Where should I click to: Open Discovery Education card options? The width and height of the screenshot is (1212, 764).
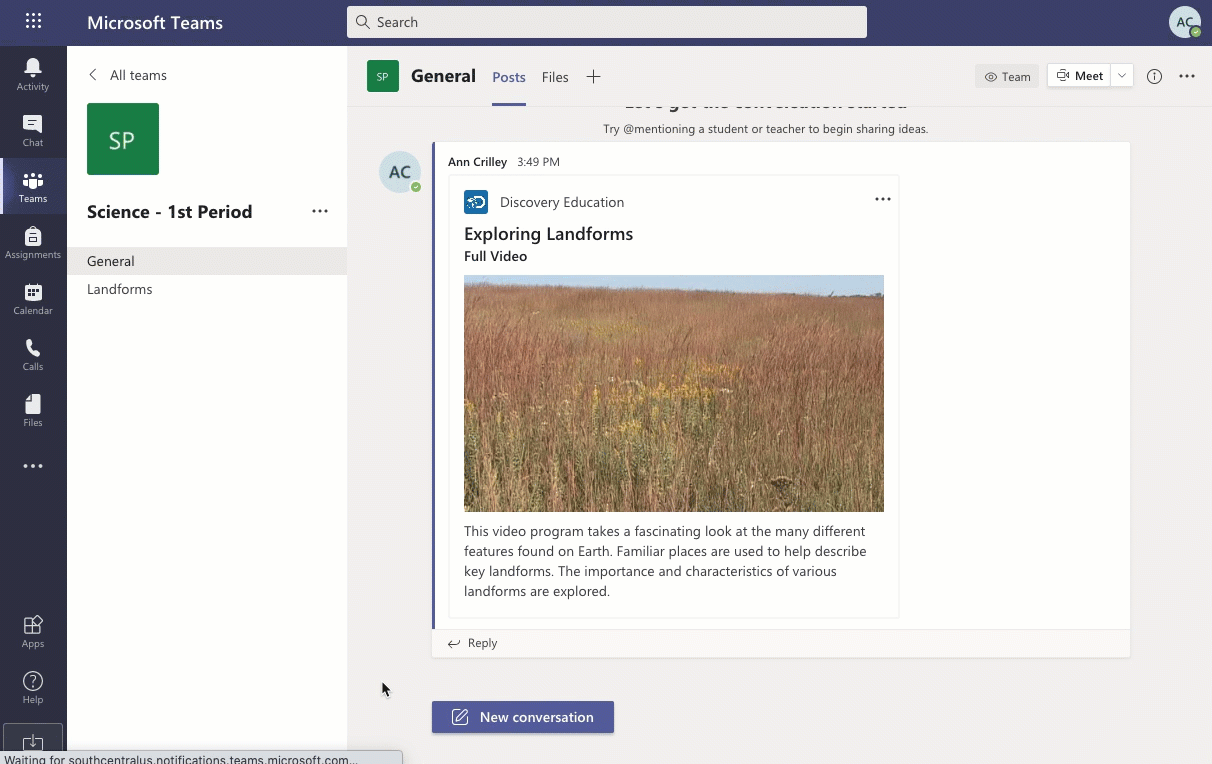[x=883, y=199]
